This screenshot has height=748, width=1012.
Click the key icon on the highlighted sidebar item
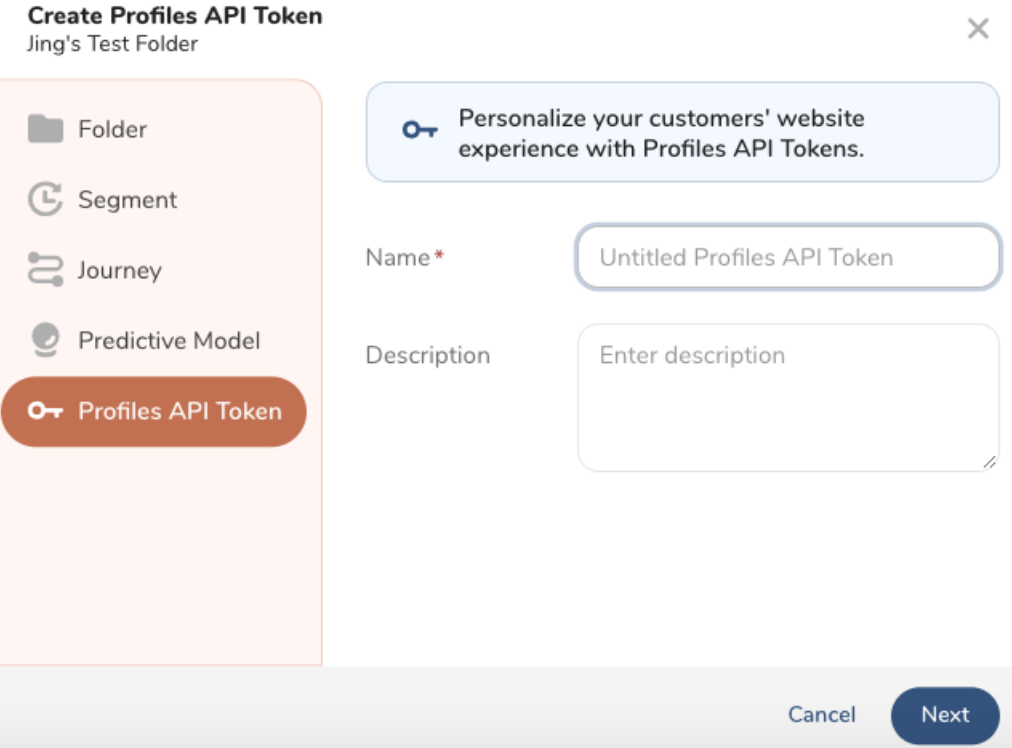(x=45, y=411)
